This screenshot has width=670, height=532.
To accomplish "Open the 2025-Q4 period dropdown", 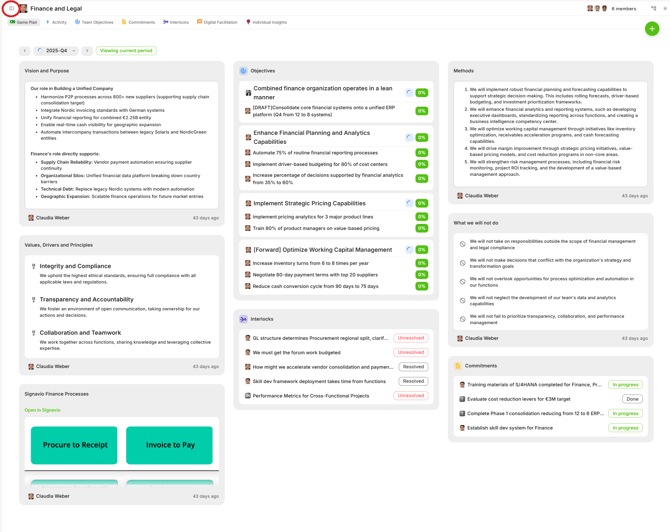I will pyautogui.click(x=56, y=50).
